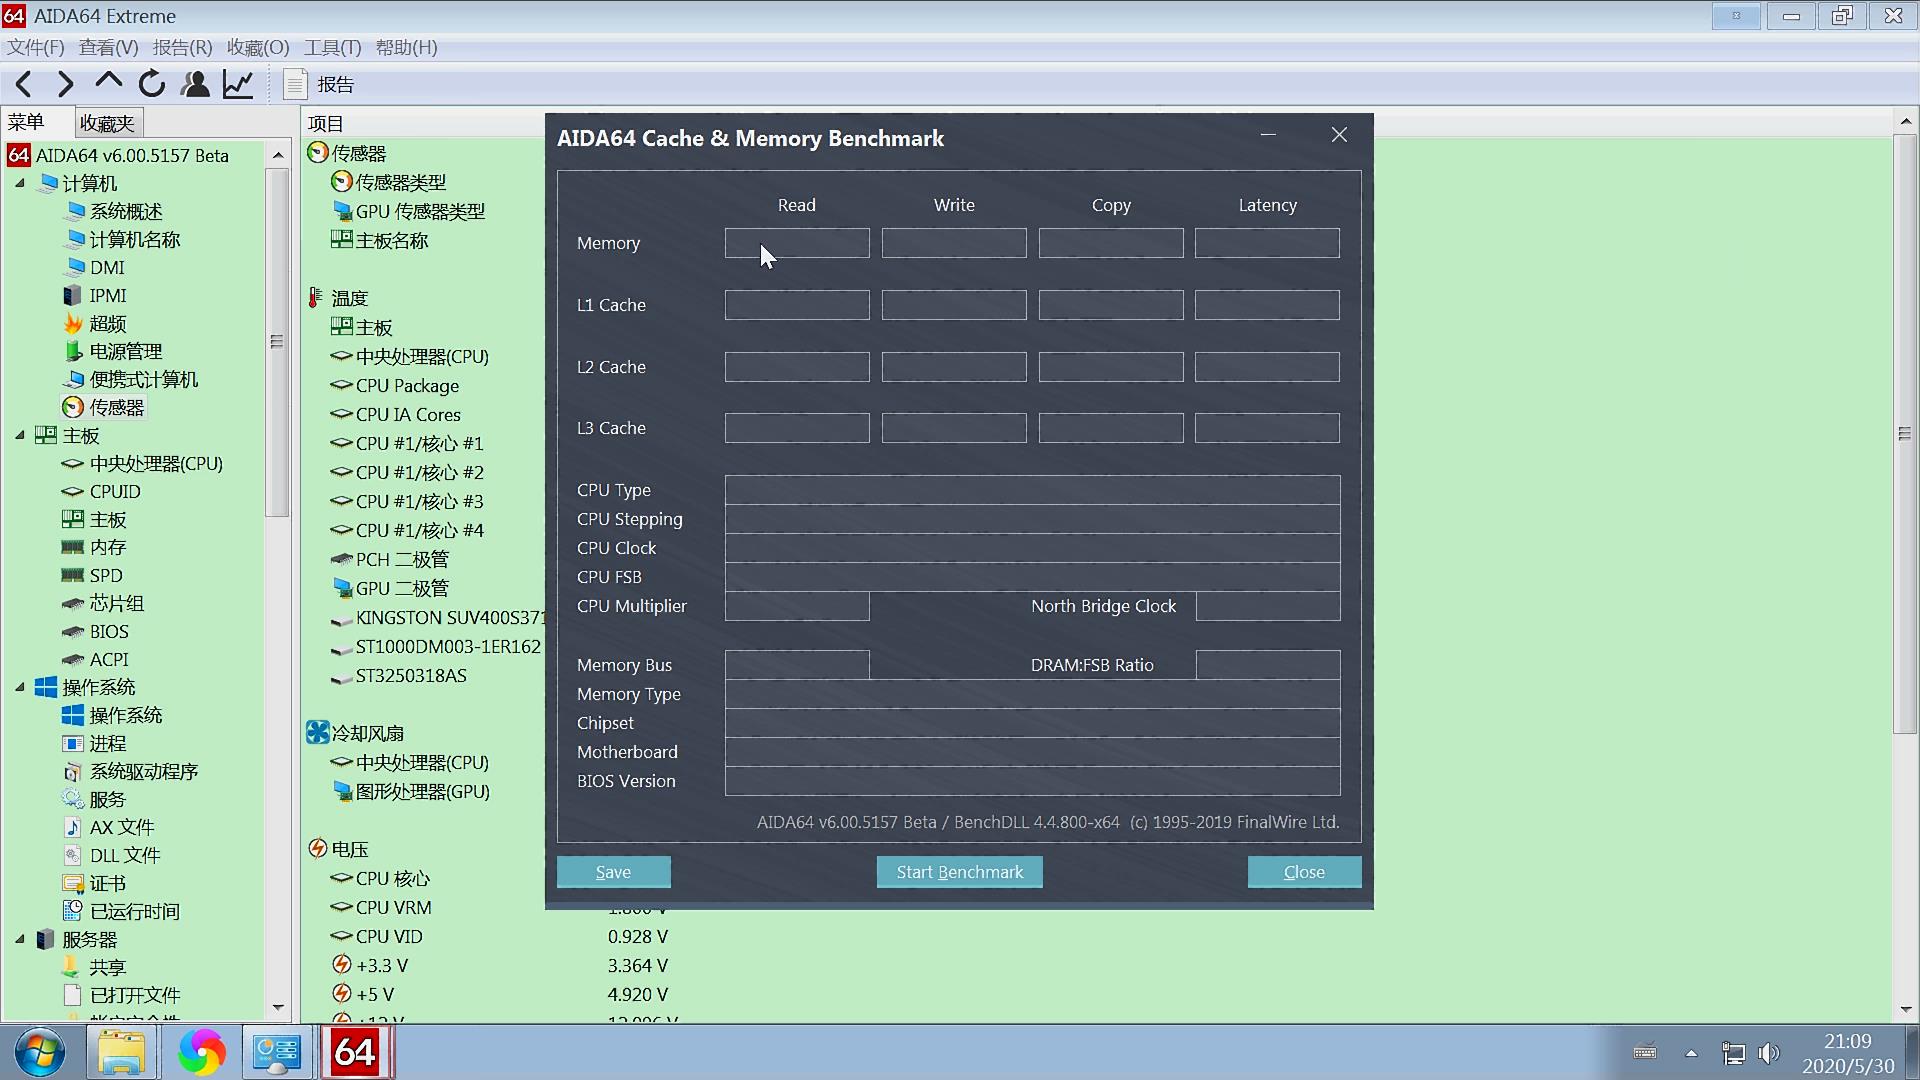The width and height of the screenshot is (1920, 1080).
Task: Click the left tree panel scrollbar thumb
Action: pos(277,342)
